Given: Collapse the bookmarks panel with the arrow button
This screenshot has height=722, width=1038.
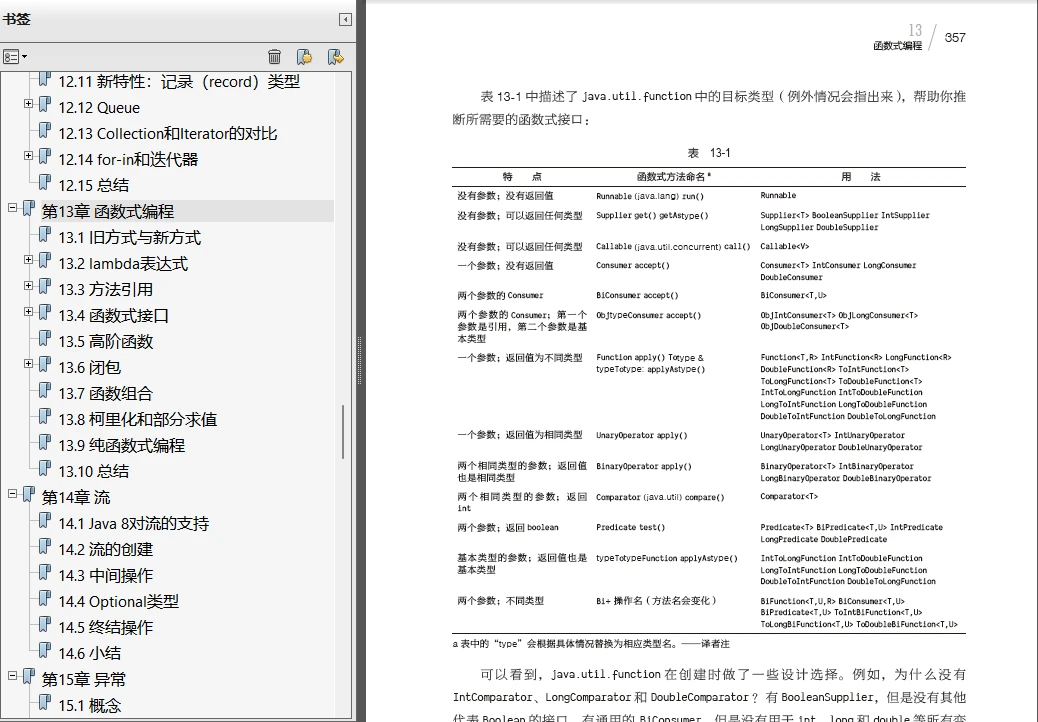Looking at the screenshot, I should (345, 19).
